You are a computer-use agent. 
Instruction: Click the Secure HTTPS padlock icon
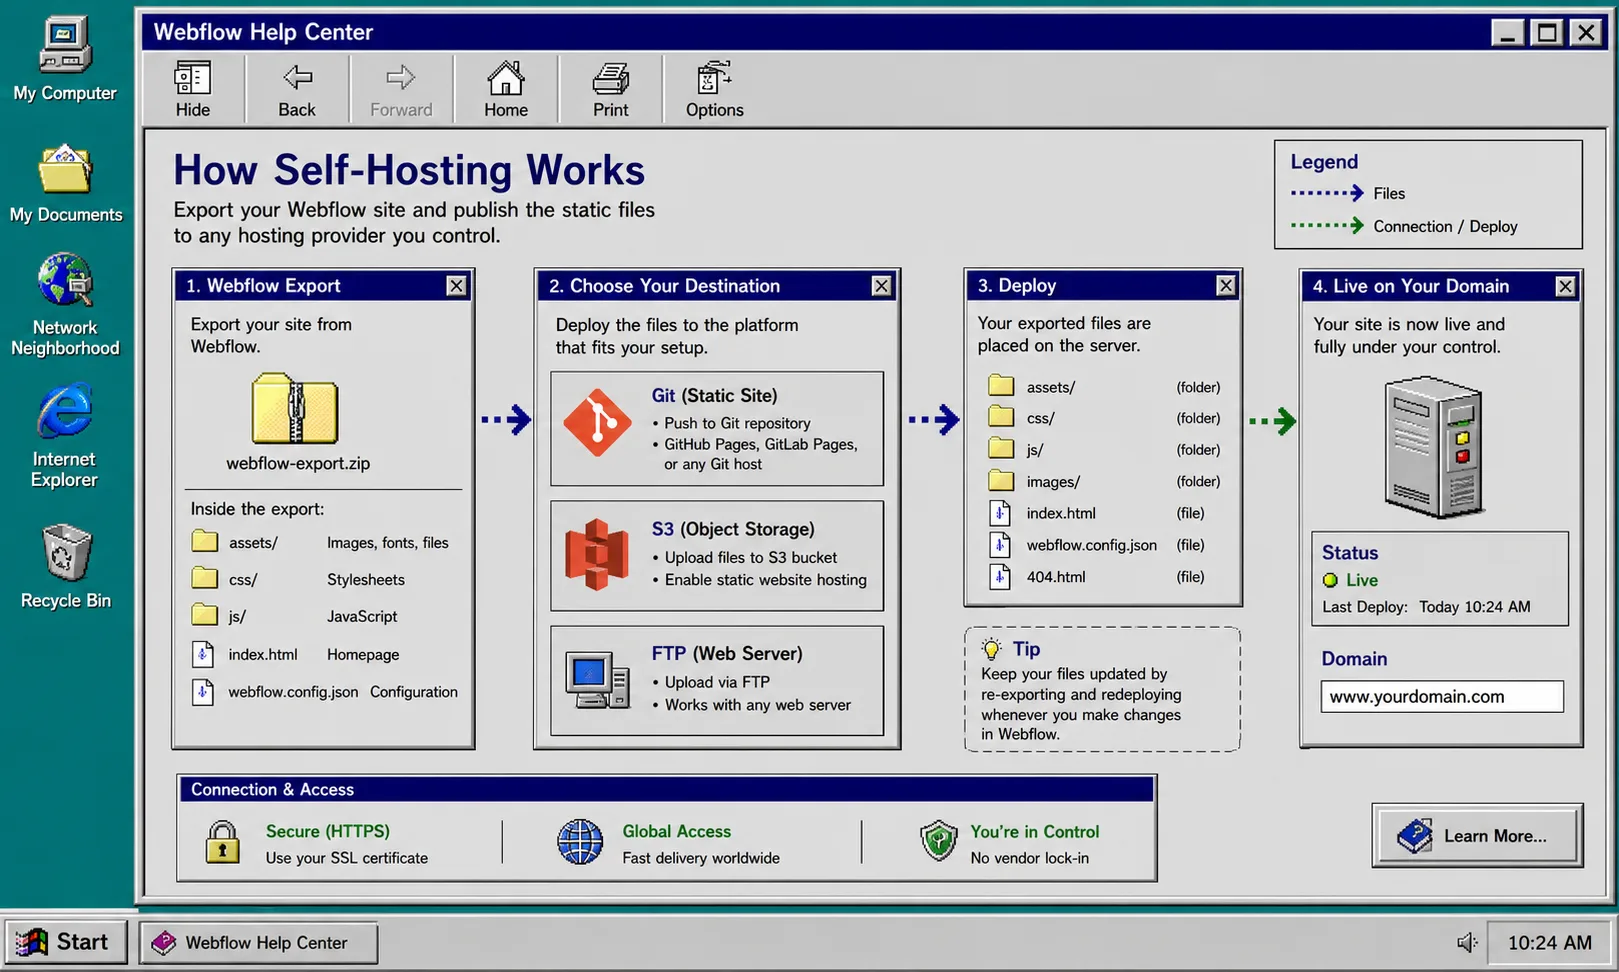(222, 842)
